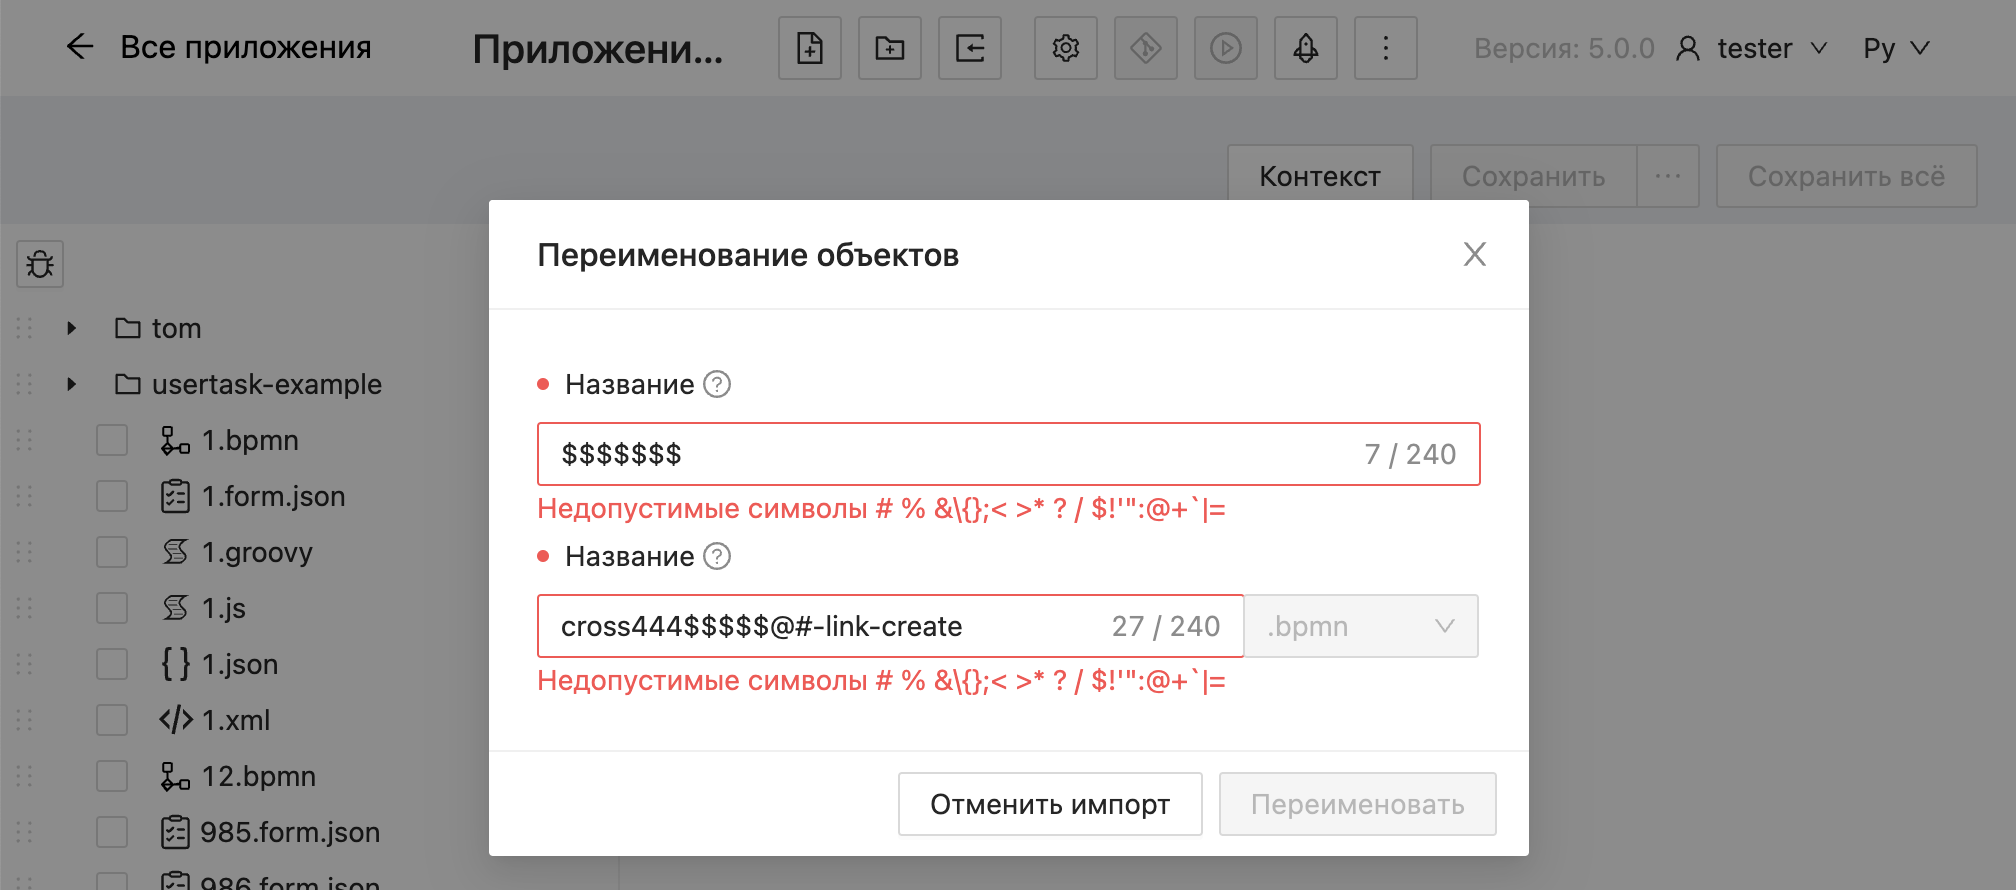The height and width of the screenshot is (890, 2016).
Task: Open the settings gear icon
Action: point(1065,48)
